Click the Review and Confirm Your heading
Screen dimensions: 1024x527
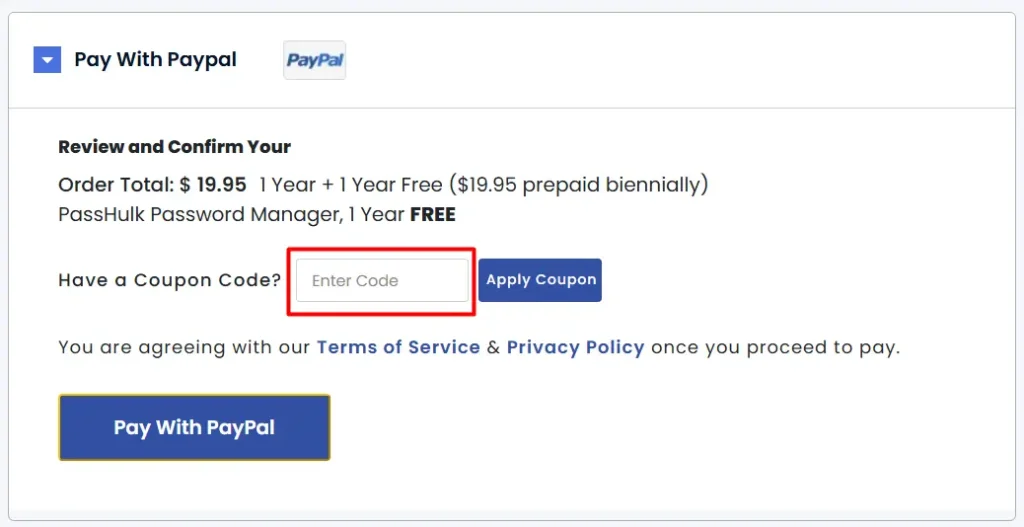click(174, 147)
